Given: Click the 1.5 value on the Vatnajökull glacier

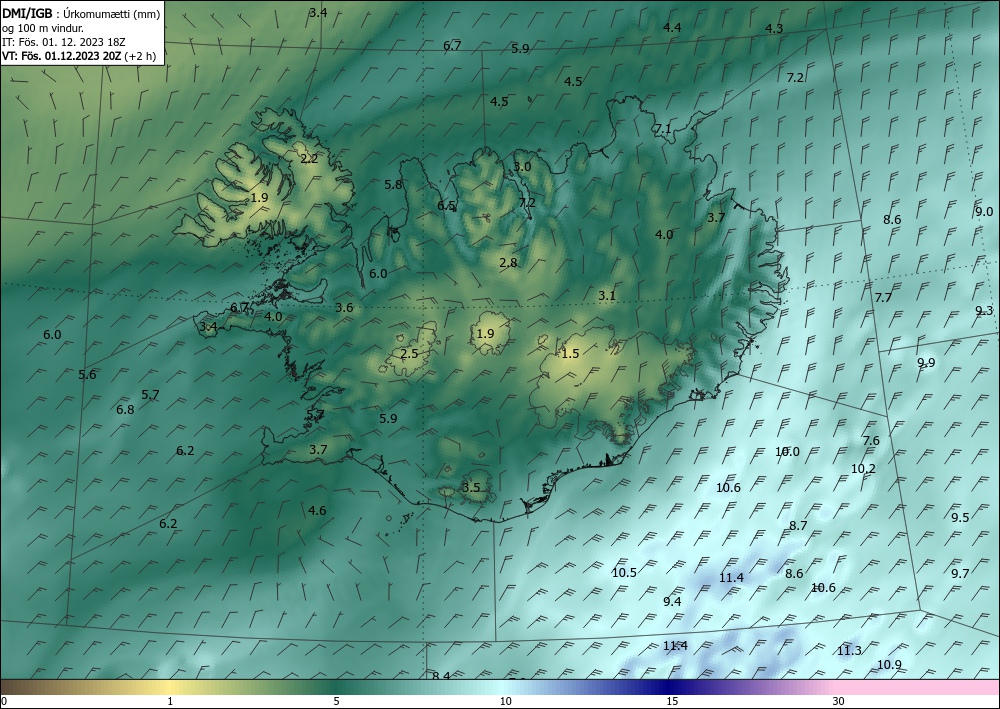Looking at the screenshot, I should pos(570,353).
